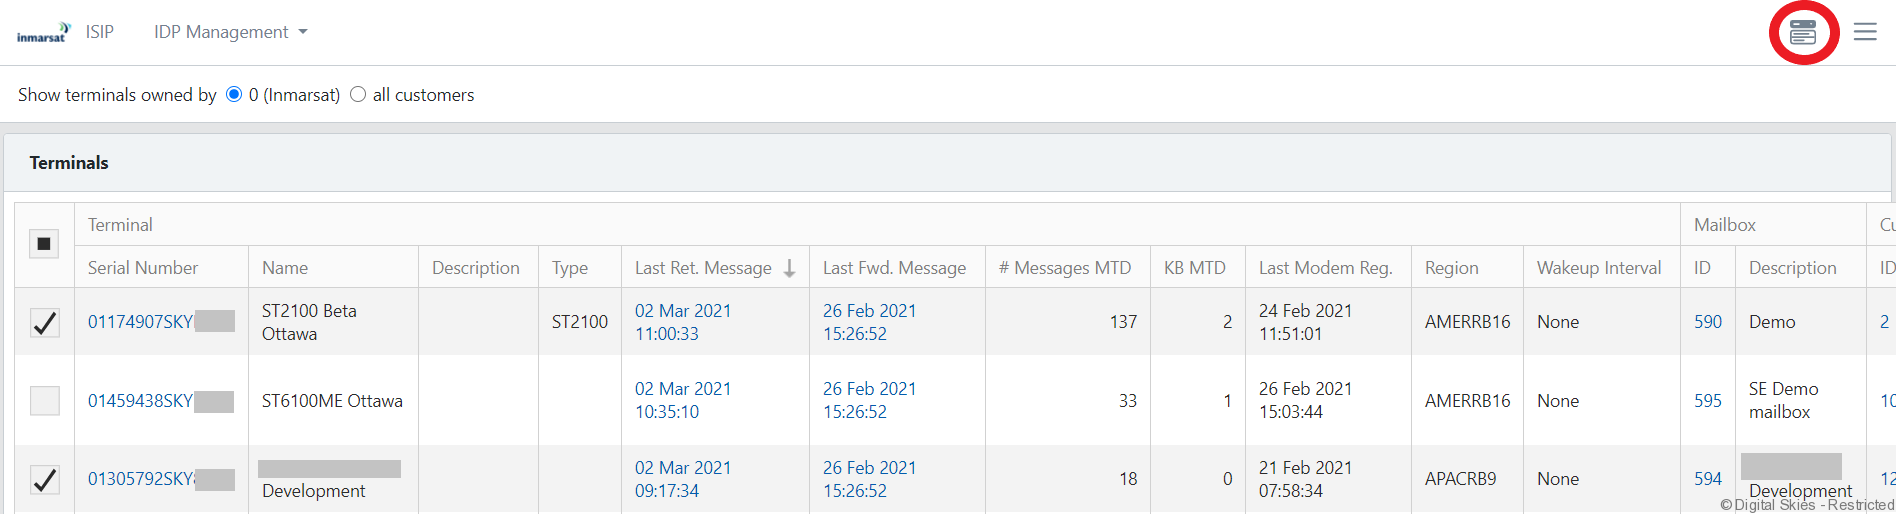Toggle the select-all terminals checkbox
Viewport: 1896px width, 514px height.
(x=44, y=244)
